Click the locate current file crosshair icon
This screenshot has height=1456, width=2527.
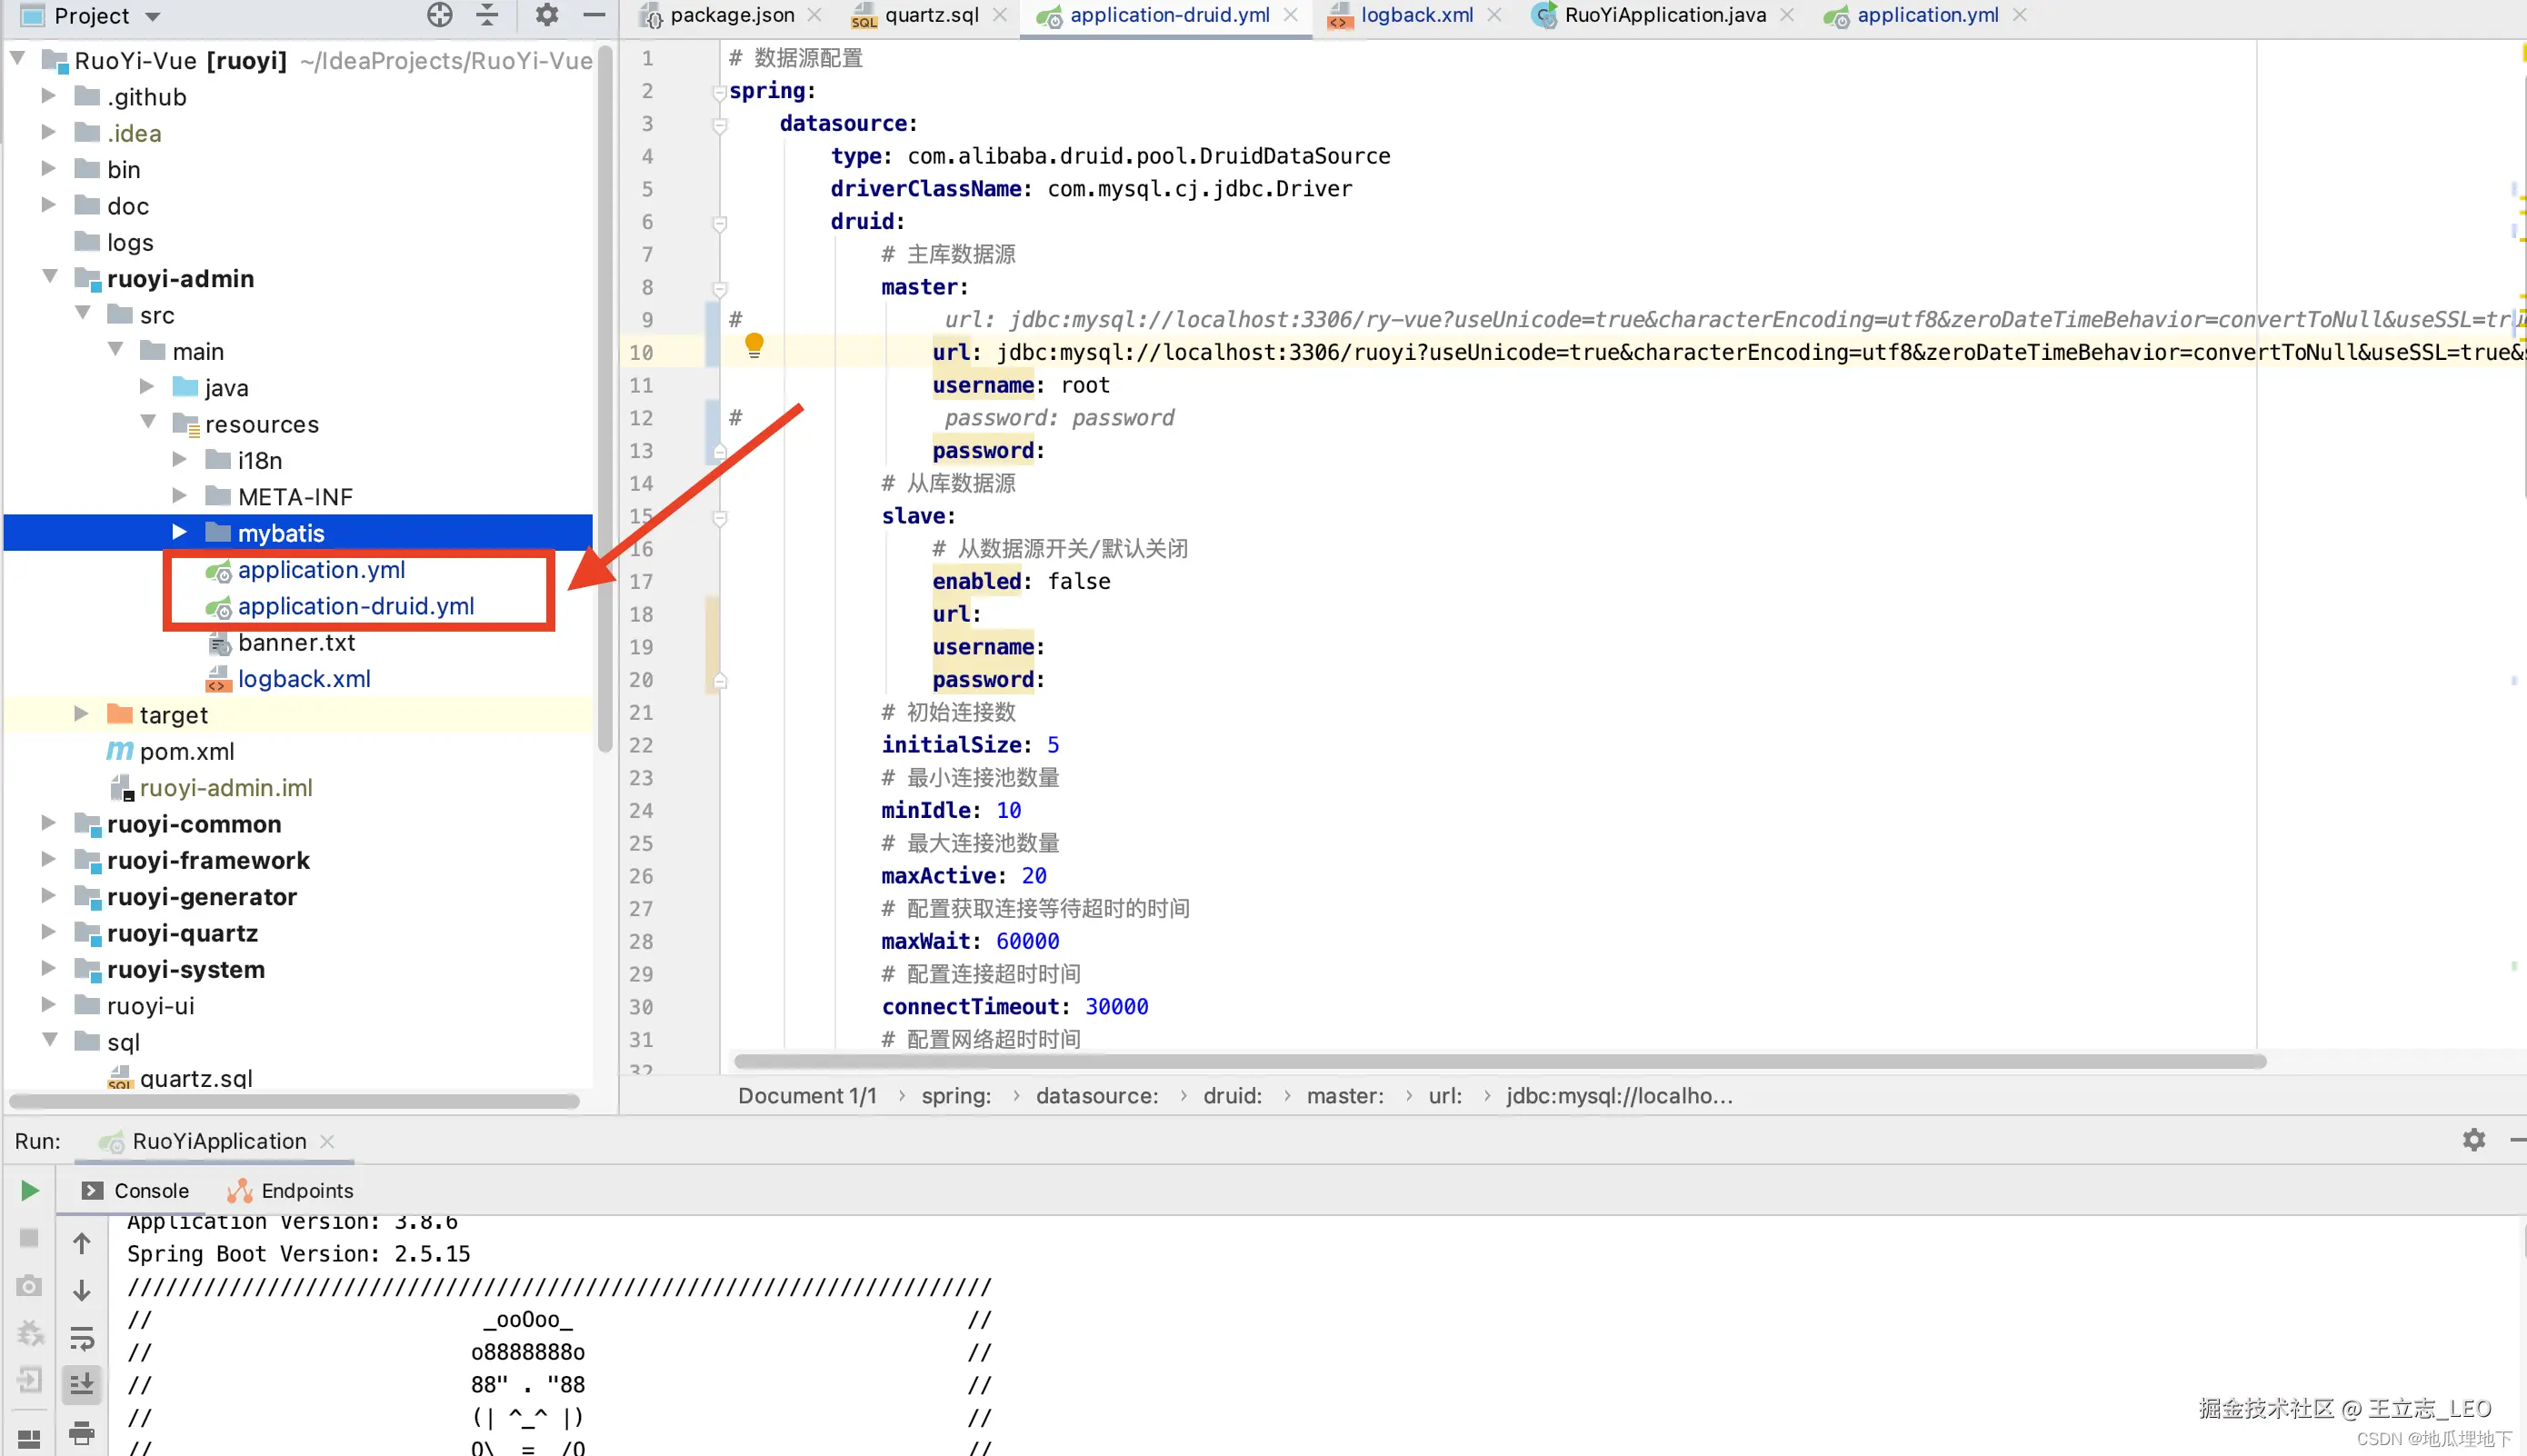click(439, 15)
